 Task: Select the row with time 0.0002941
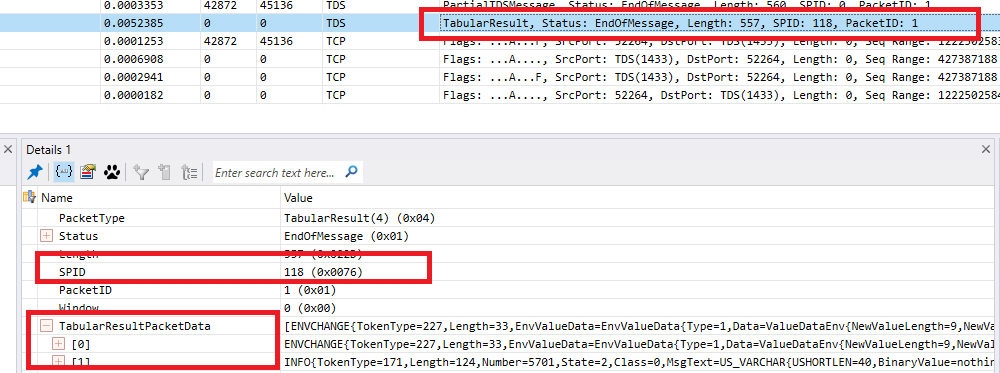500,77
